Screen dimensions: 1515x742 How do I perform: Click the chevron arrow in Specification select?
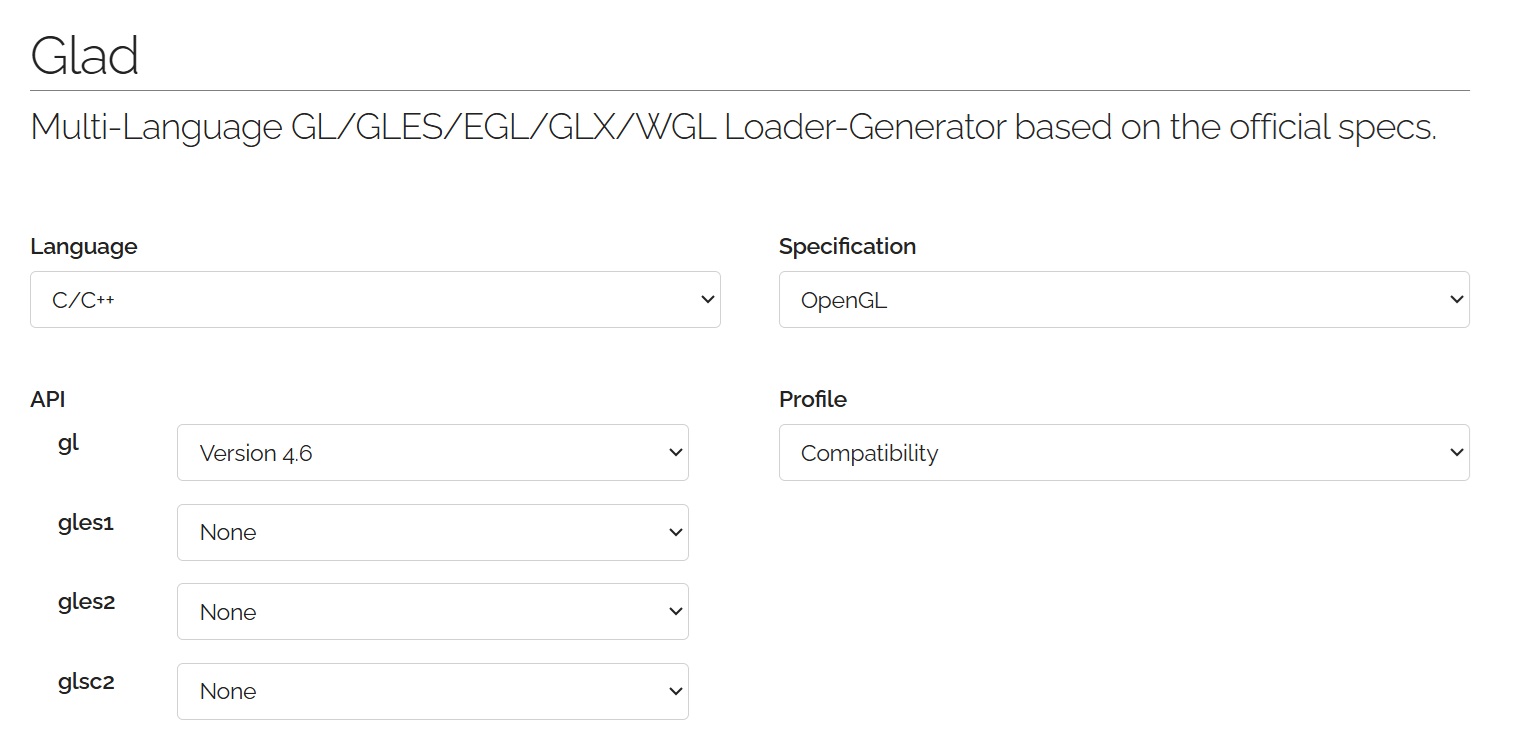pos(1456,299)
